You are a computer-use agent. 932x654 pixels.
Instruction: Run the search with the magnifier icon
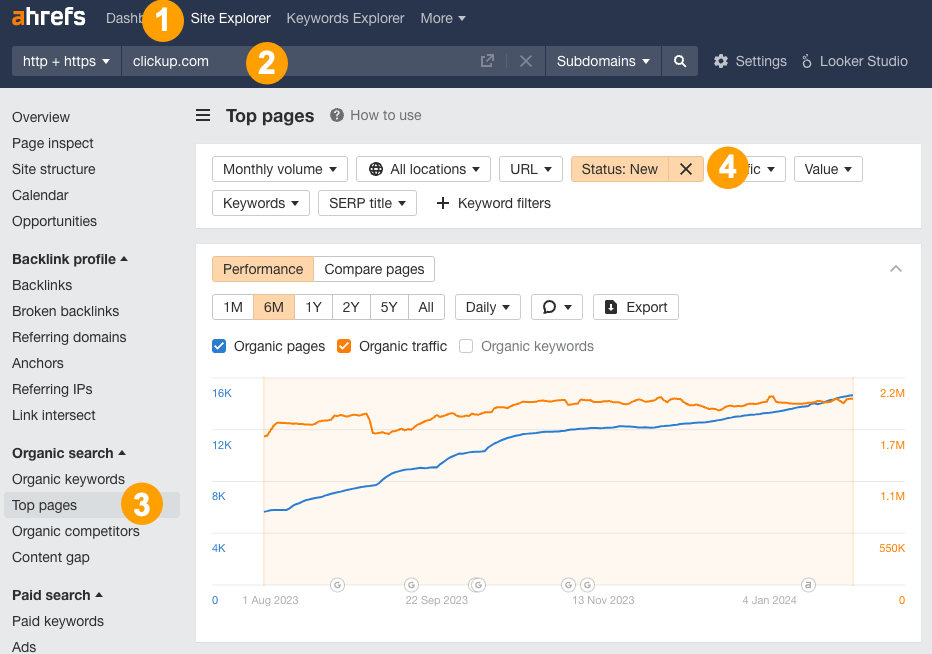[679, 60]
